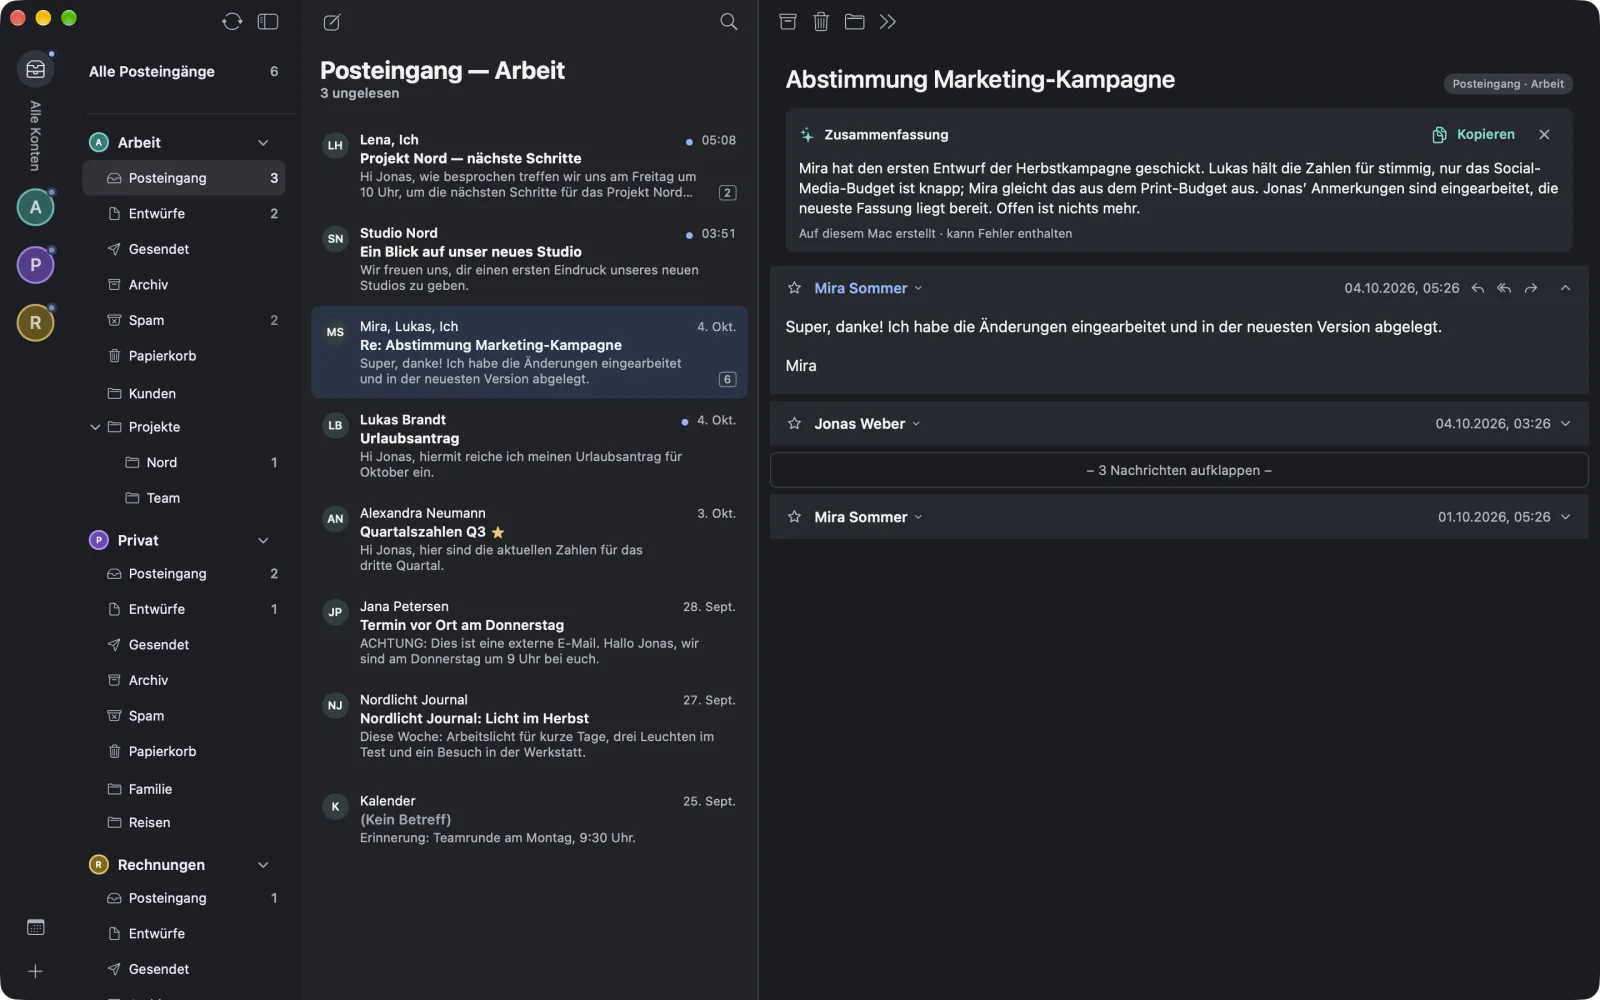Compose a new message
This screenshot has height=1000, width=1600.
pyautogui.click(x=332, y=22)
